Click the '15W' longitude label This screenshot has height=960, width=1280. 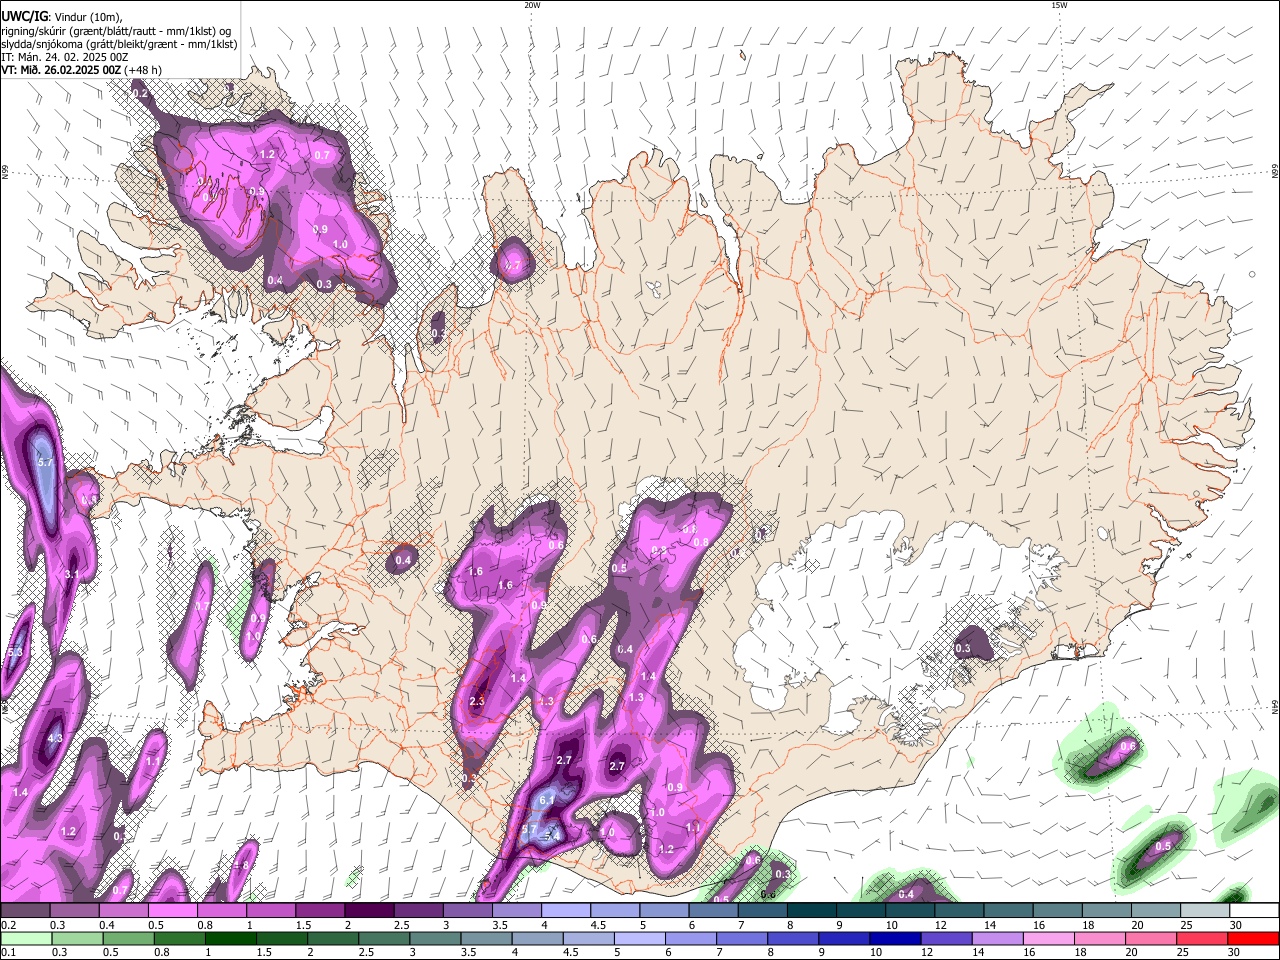tap(1059, 5)
